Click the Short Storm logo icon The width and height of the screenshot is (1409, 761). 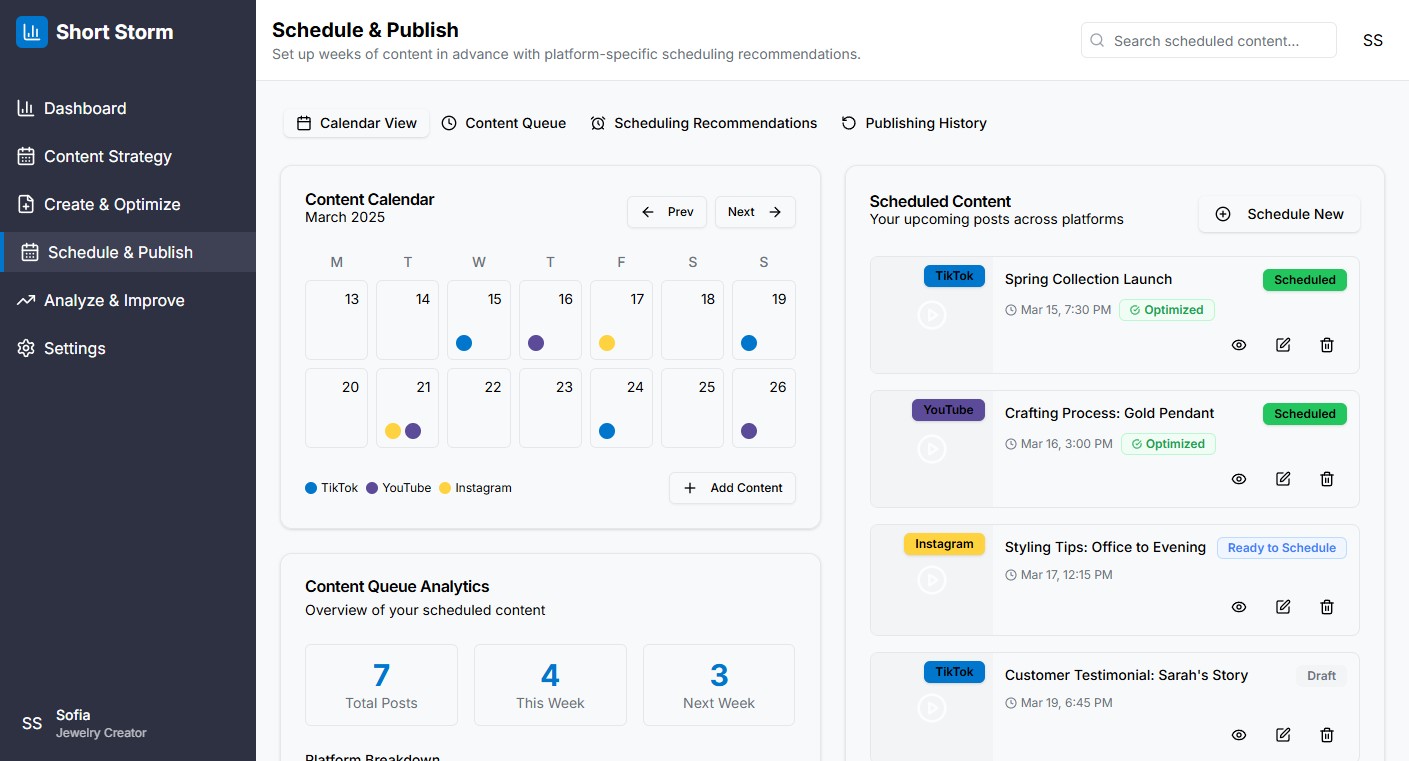[x=32, y=31]
